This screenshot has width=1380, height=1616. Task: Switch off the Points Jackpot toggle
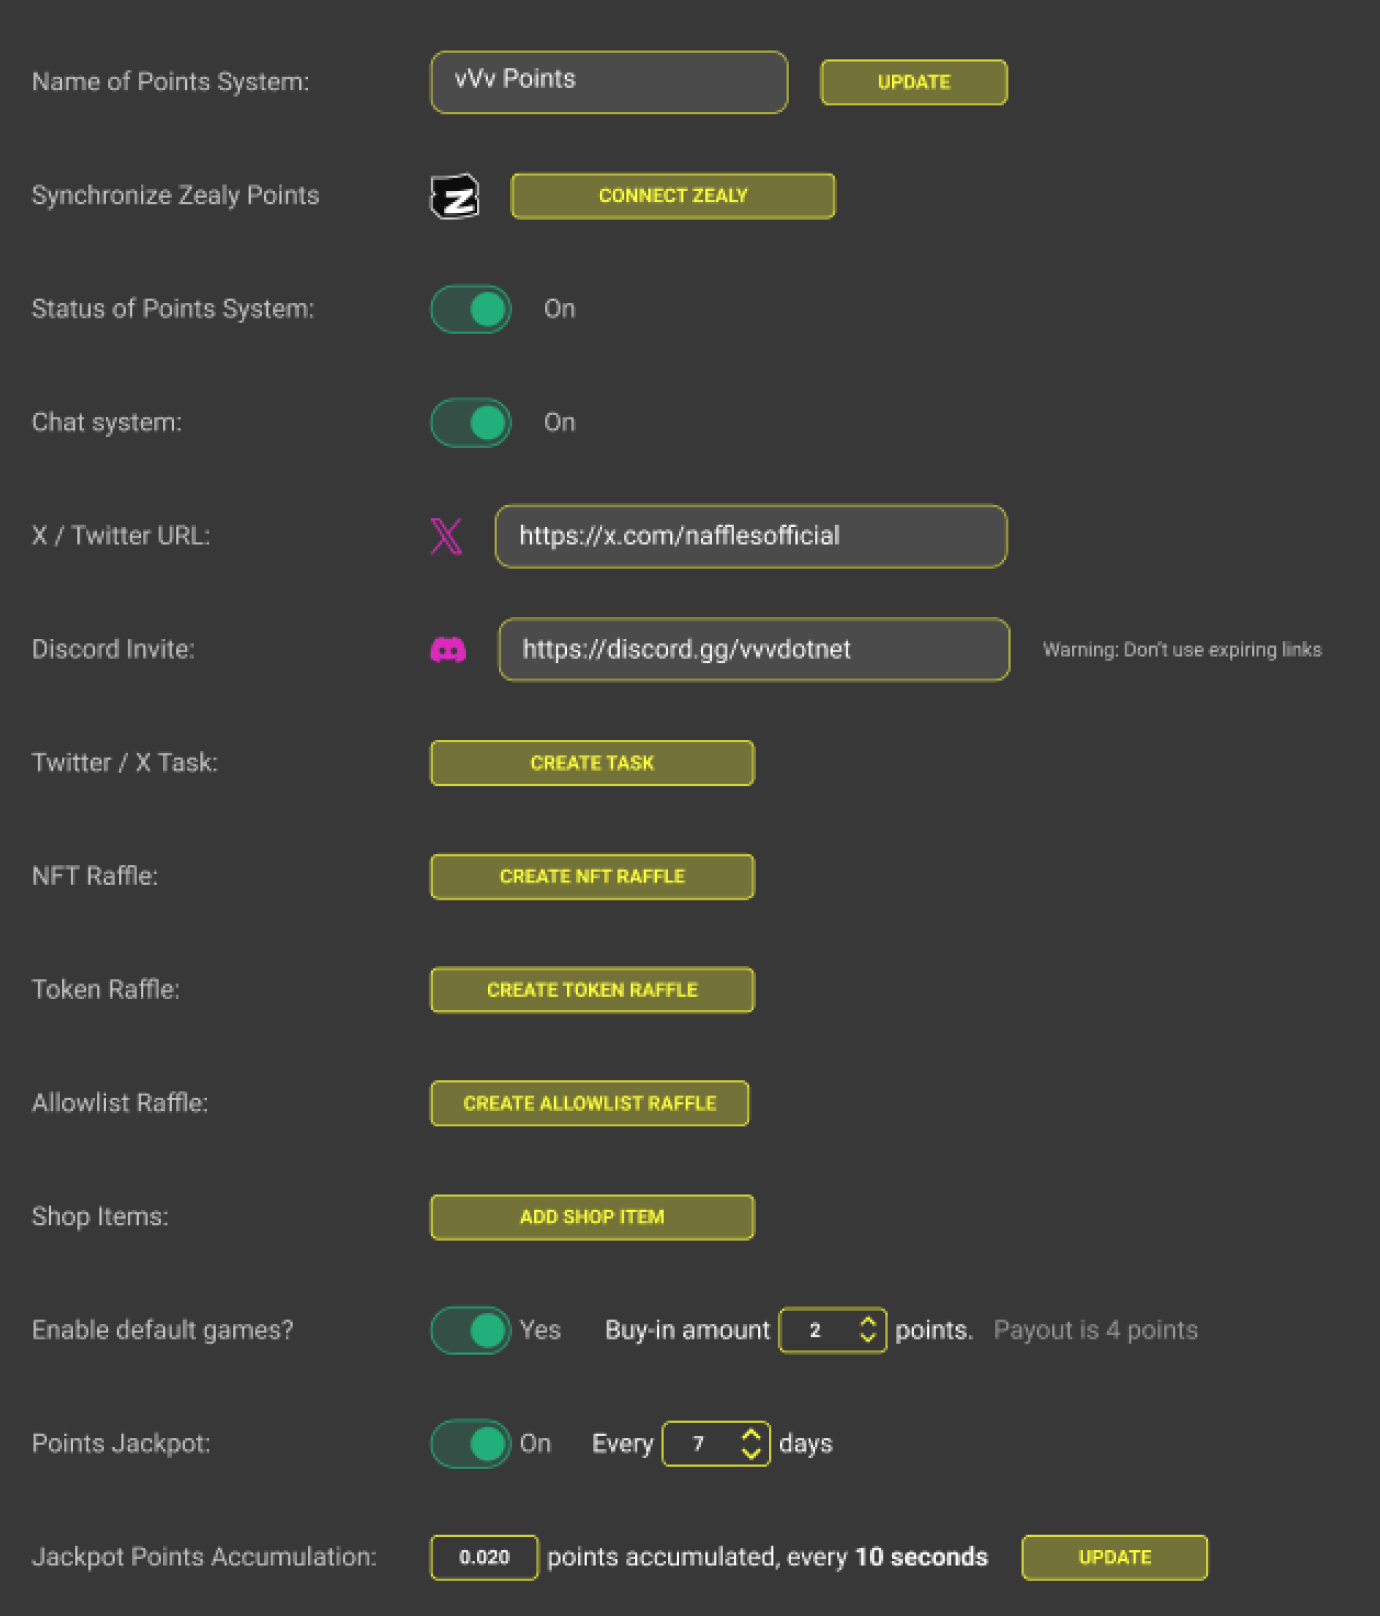point(471,1444)
